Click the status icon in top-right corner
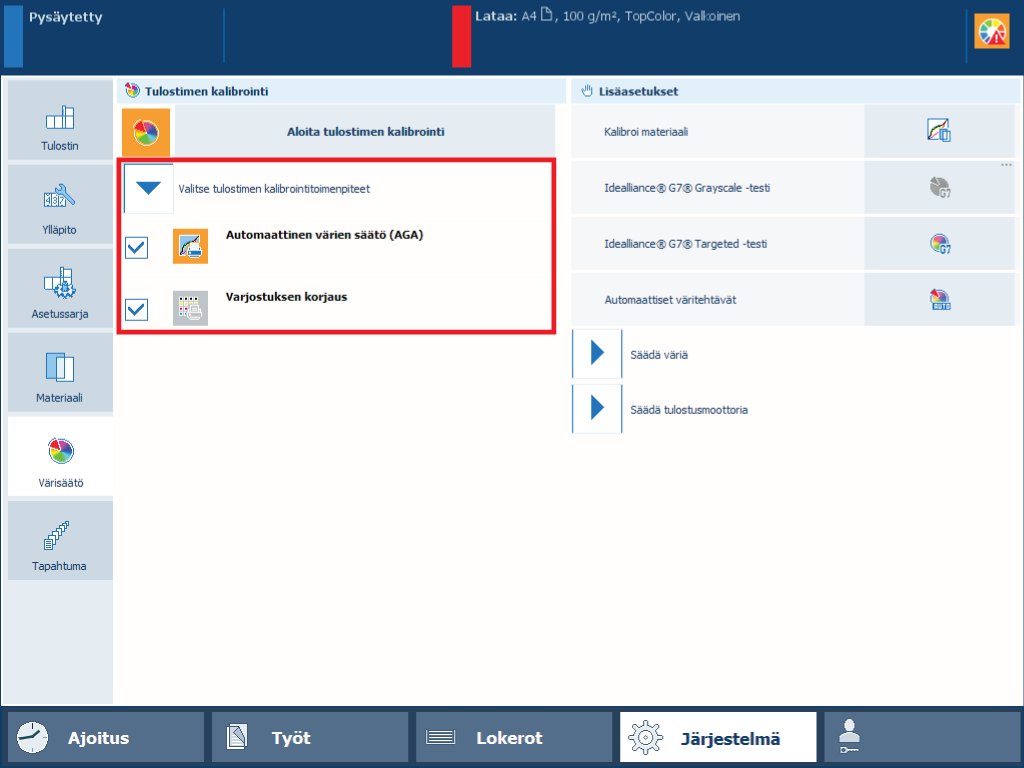This screenshot has width=1024, height=768. pos(992,33)
